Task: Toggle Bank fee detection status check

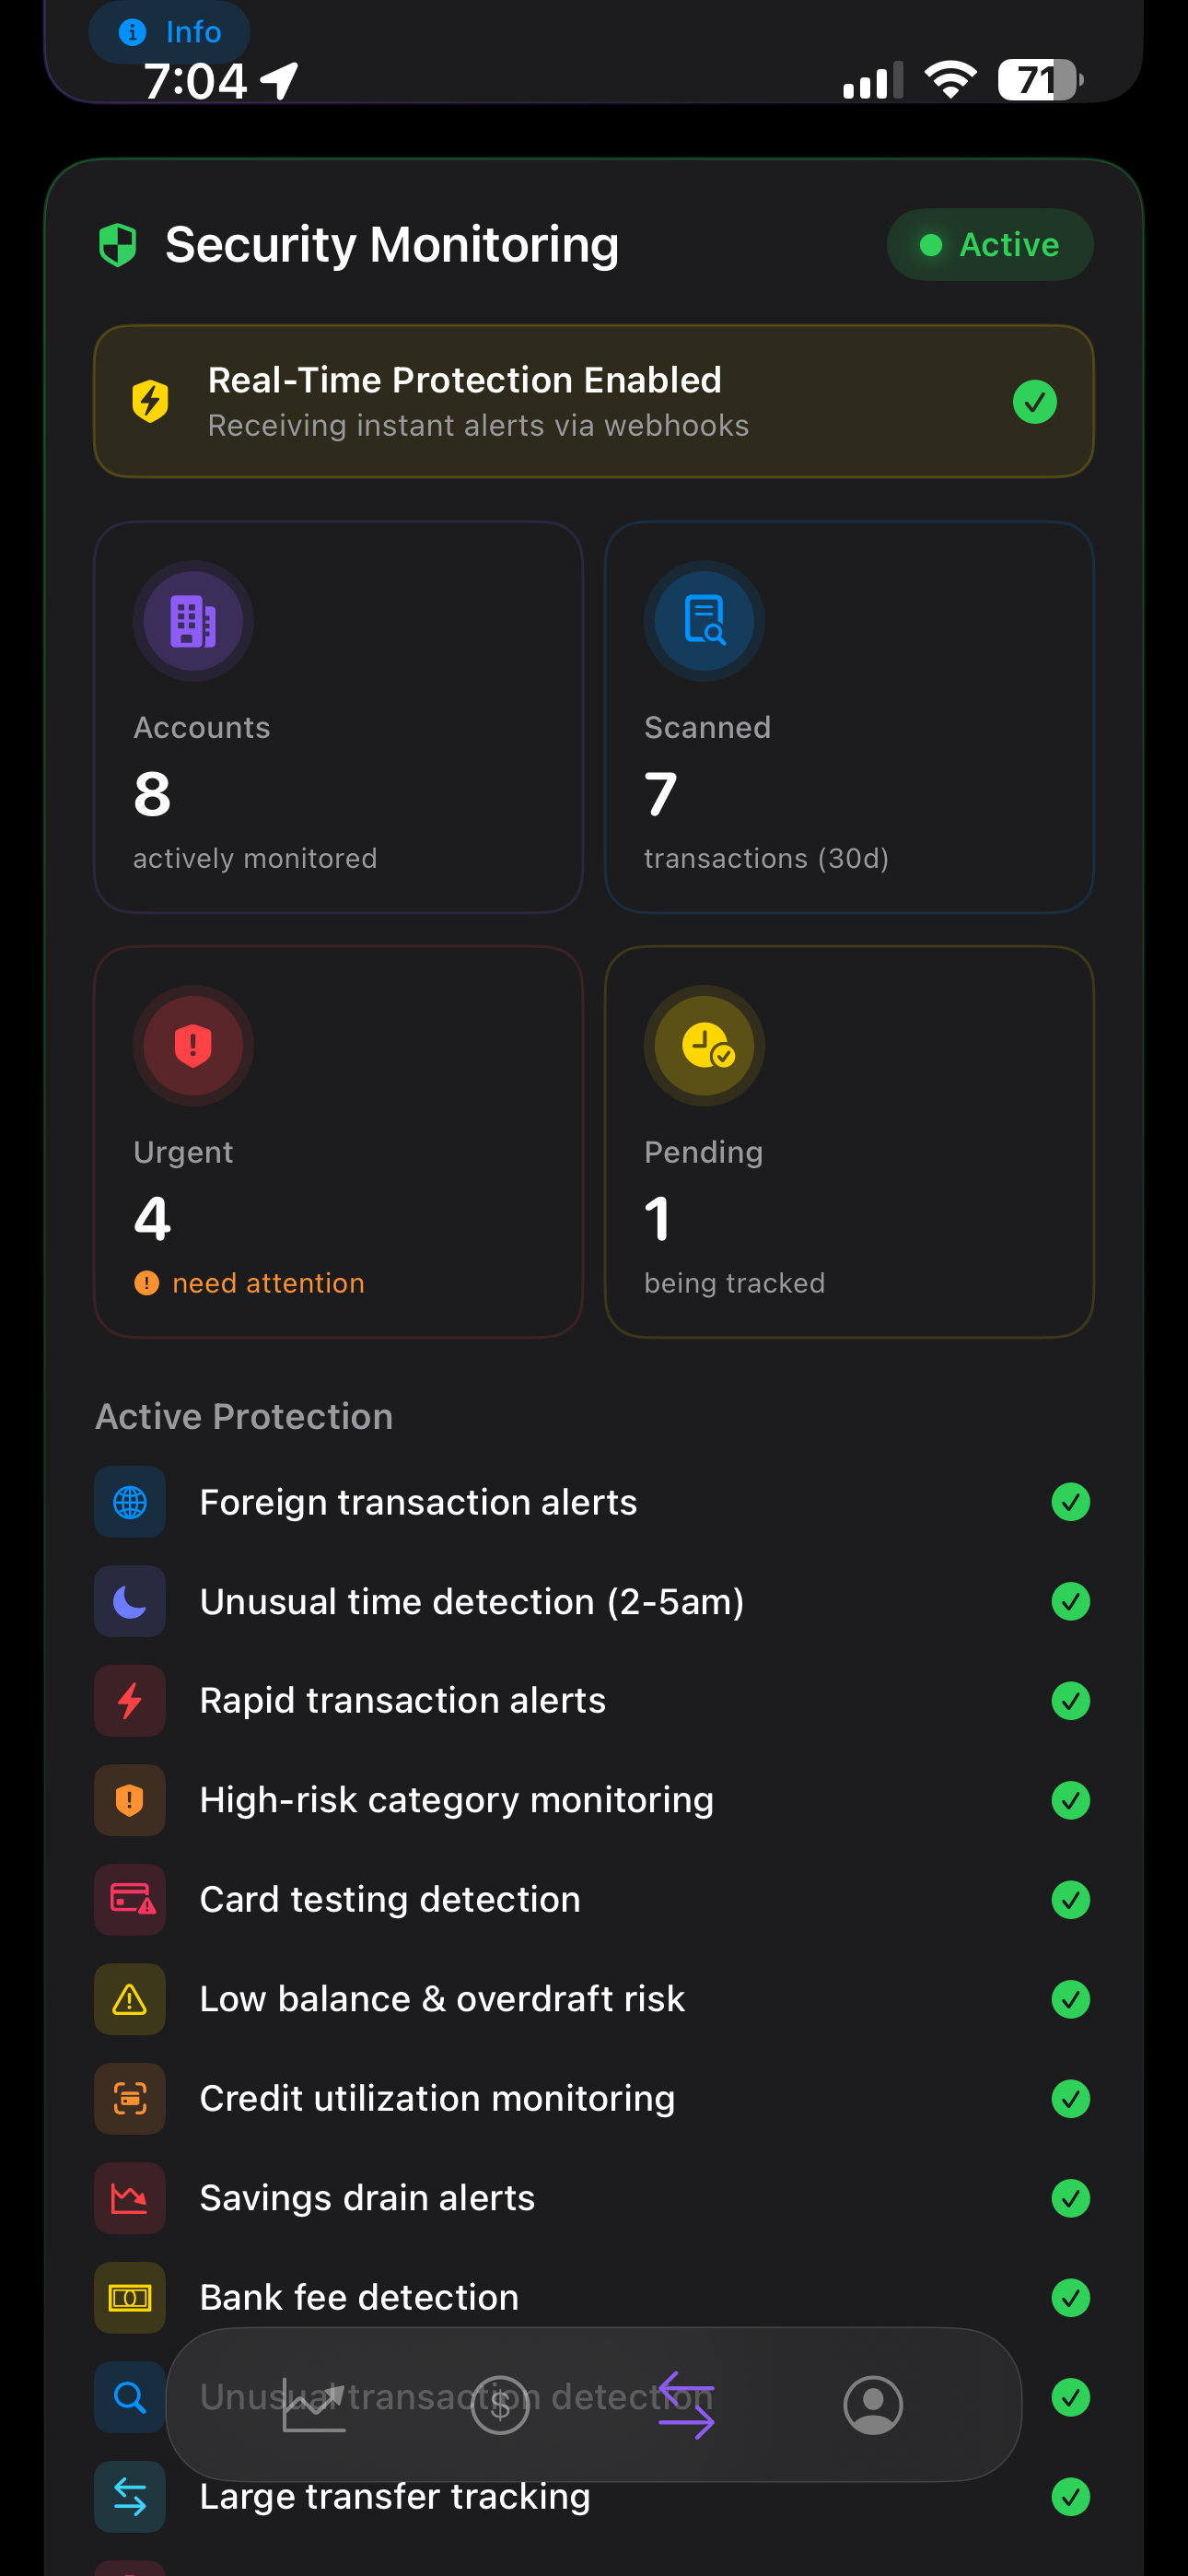Action: click(x=1071, y=2297)
